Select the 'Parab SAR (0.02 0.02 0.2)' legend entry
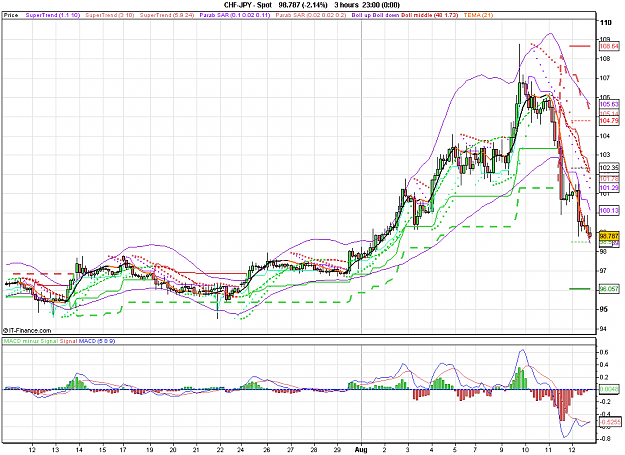625x455 pixels. click(x=311, y=15)
